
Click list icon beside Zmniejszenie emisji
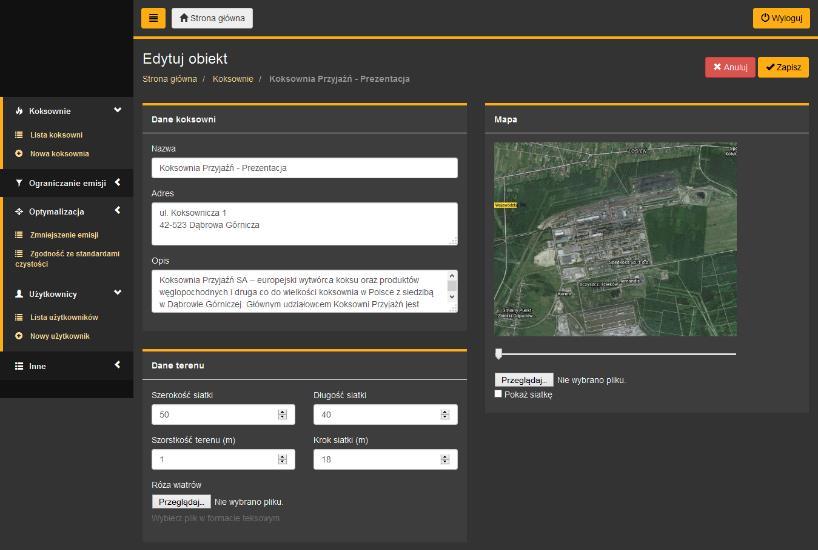19,235
